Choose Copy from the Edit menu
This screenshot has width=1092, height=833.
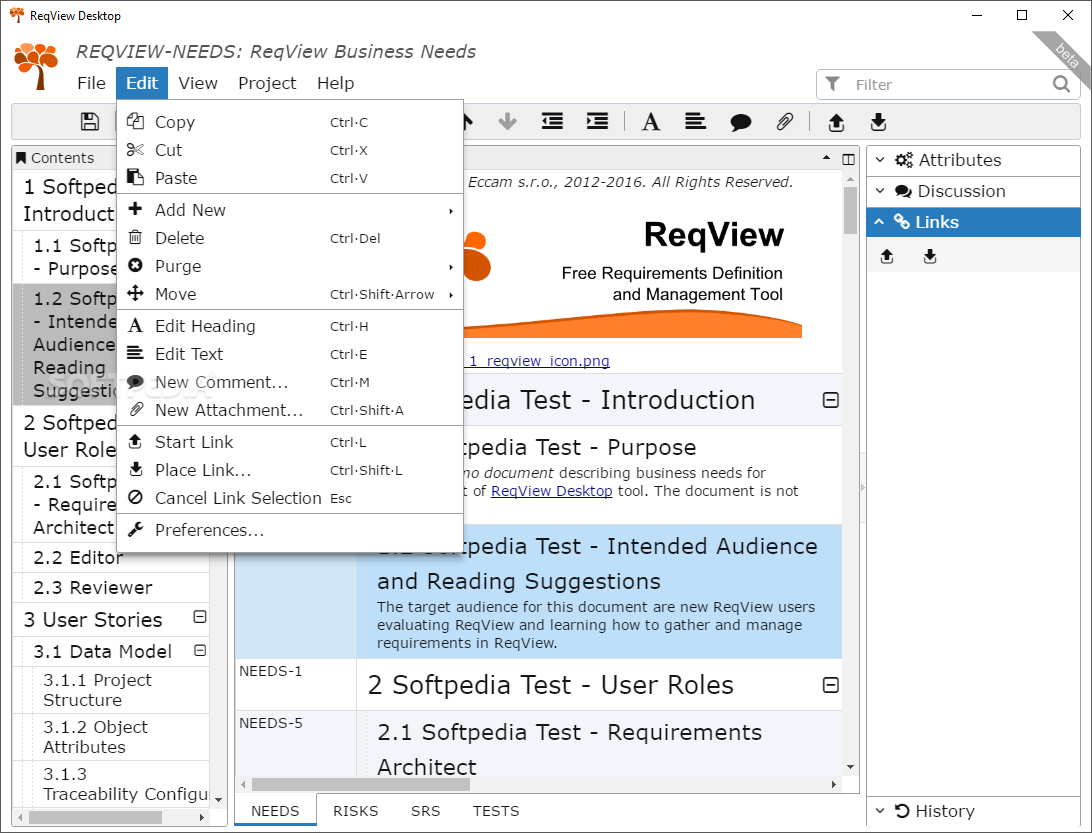pyautogui.click(x=290, y=122)
